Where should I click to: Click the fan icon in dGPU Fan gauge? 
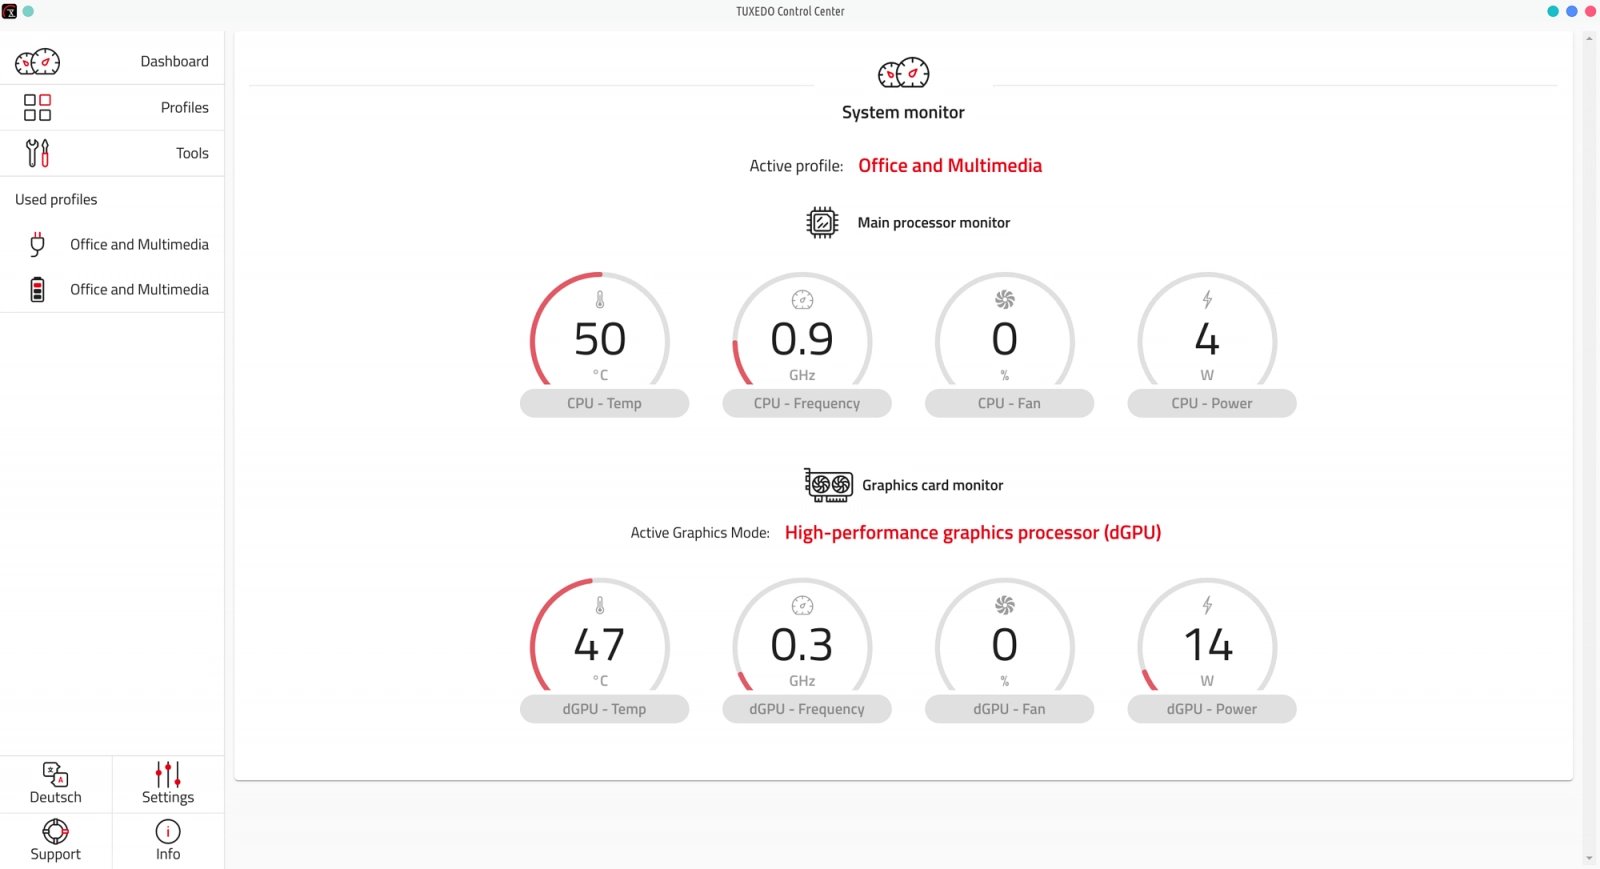point(1005,605)
